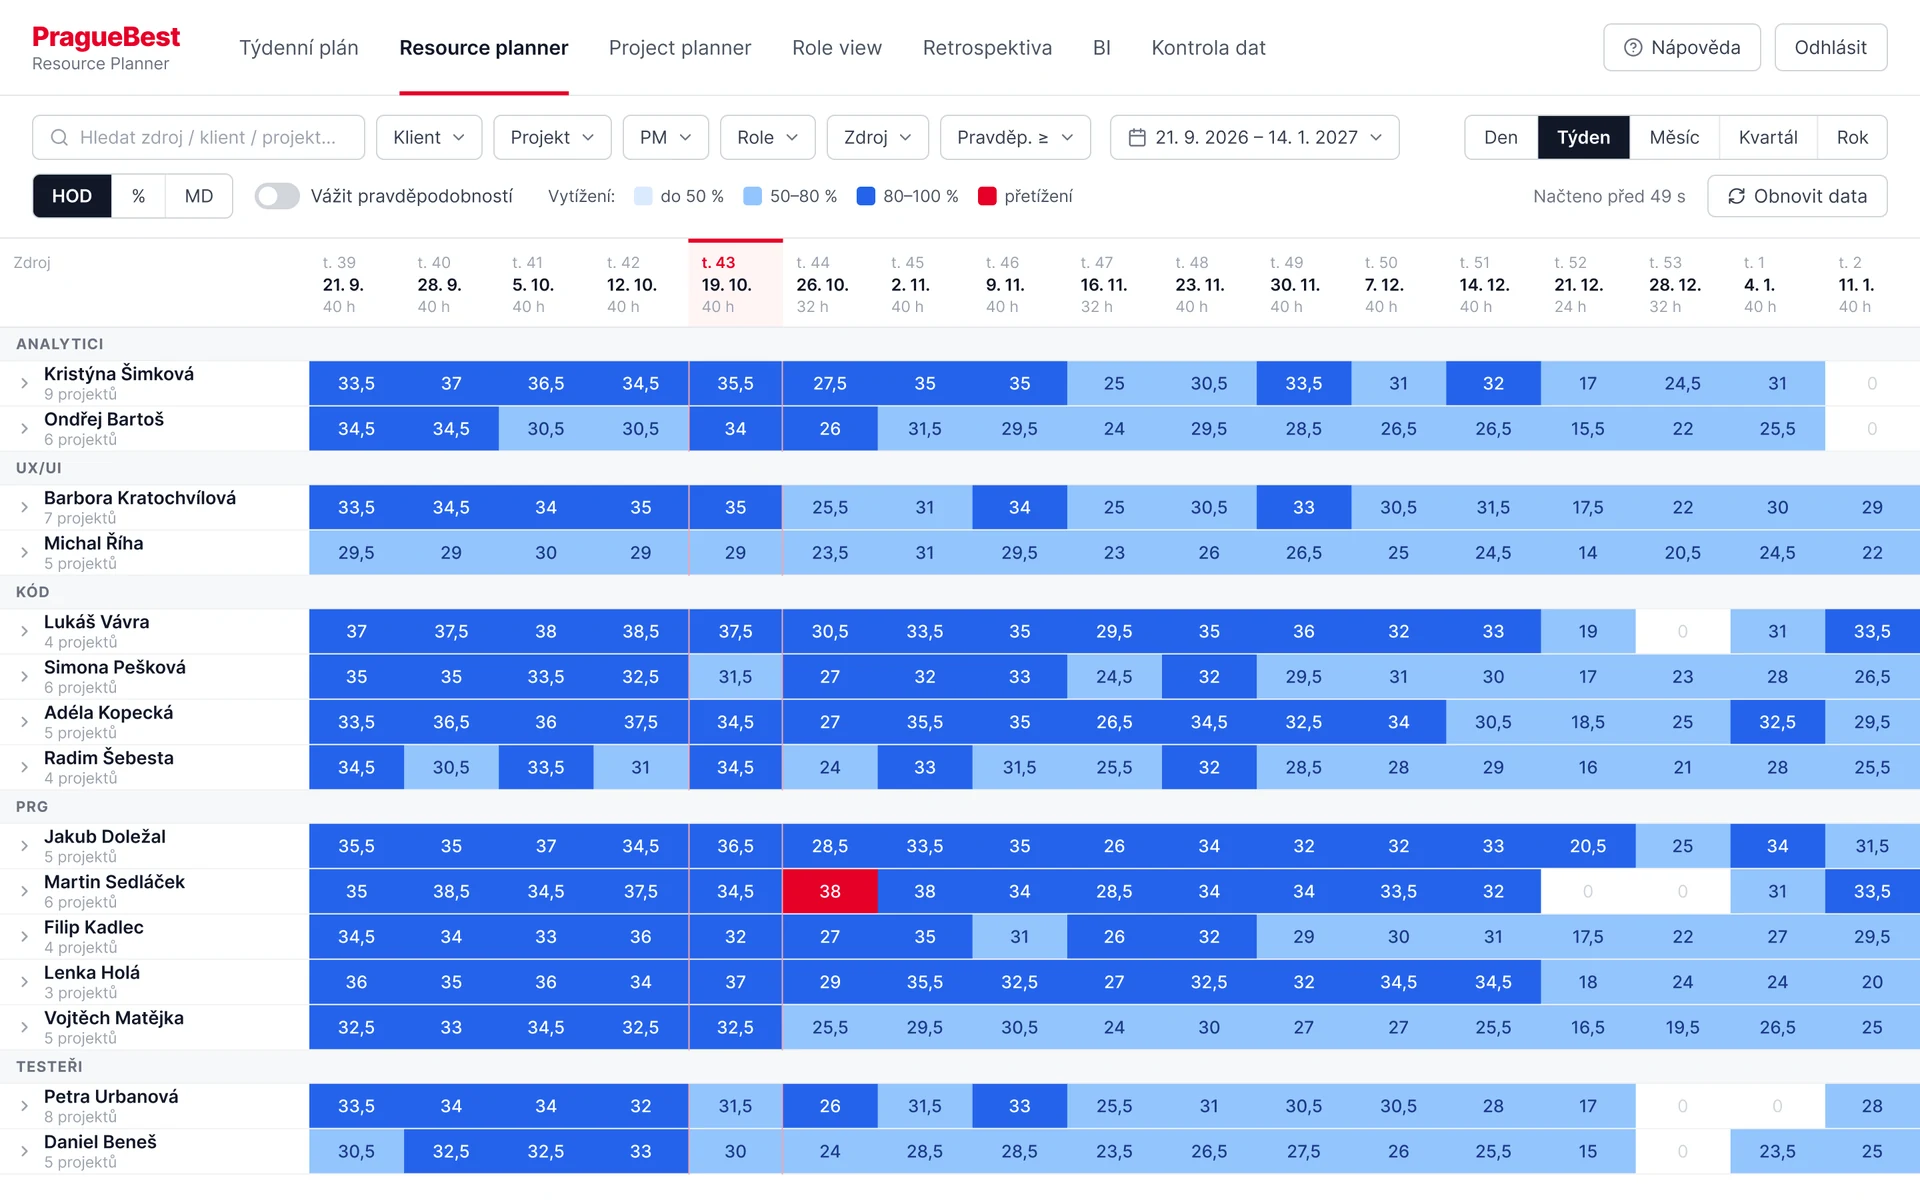Open the BI tab
1920x1200 pixels.
tap(1101, 48)
